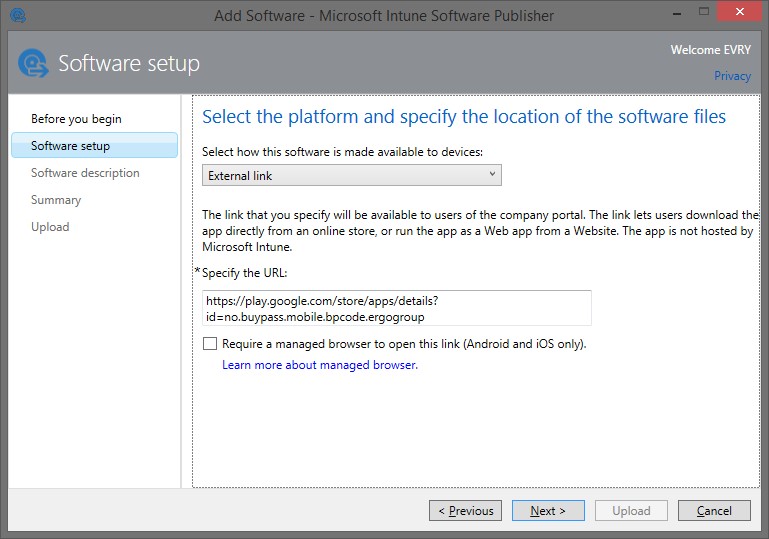The height and width of the screenshot is (539, 769).
Task: Click the Intune icon in the title bar
Action: click(18, 15)
